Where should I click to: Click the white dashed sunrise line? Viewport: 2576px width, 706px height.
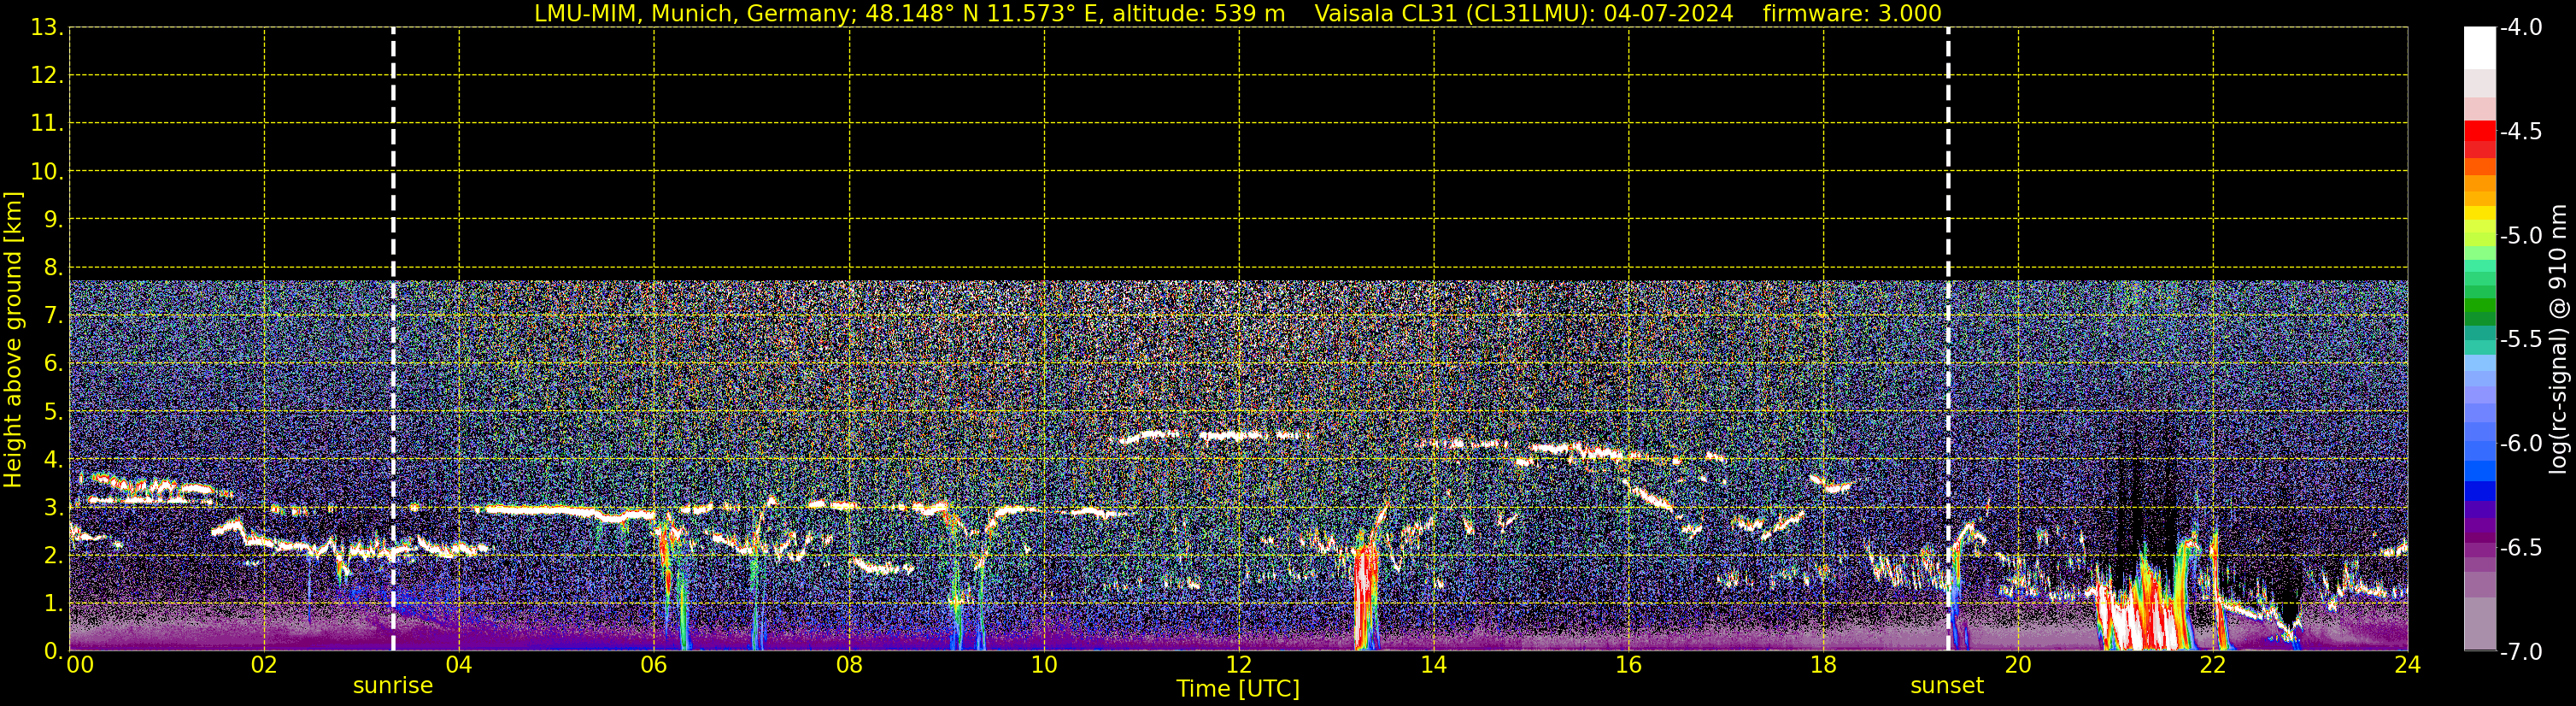tap(393, 339)
